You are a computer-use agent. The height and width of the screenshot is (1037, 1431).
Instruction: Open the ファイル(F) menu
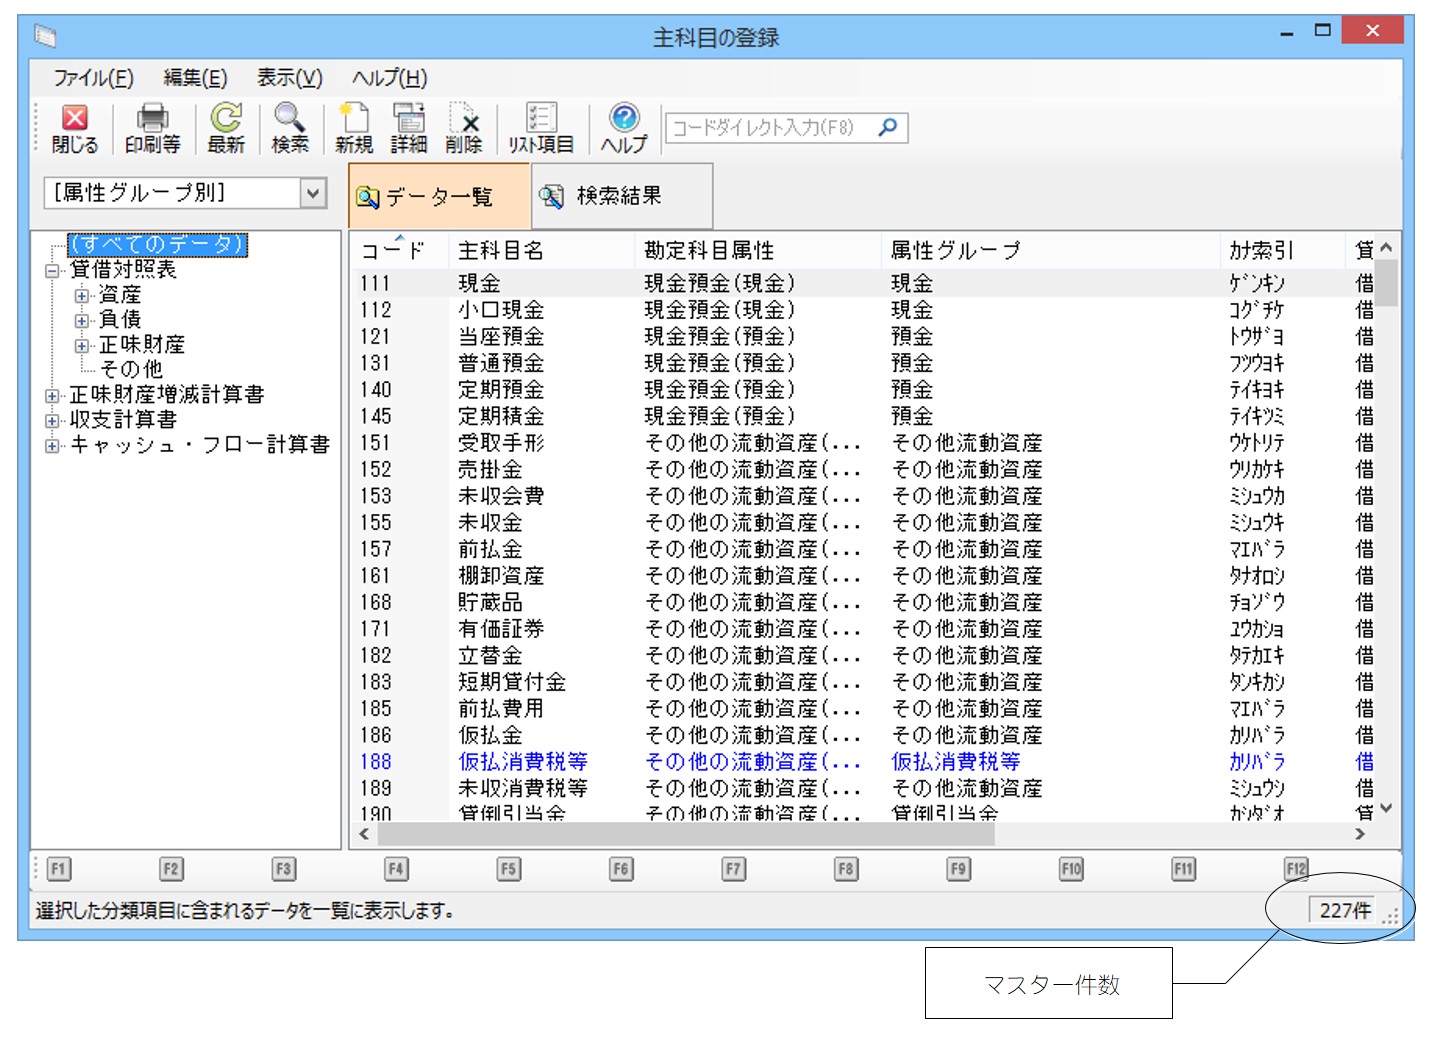click(x=93, y=78)
